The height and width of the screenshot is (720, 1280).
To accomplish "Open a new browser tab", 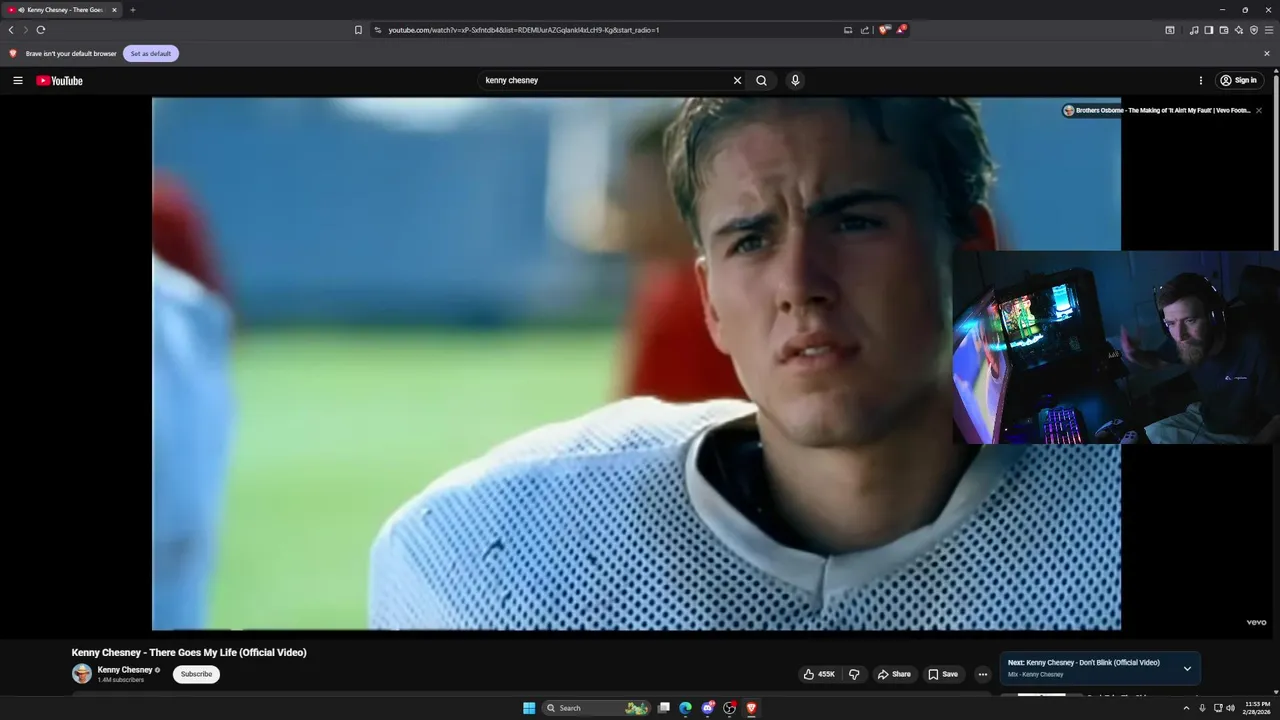I will [x=133, y=10].
